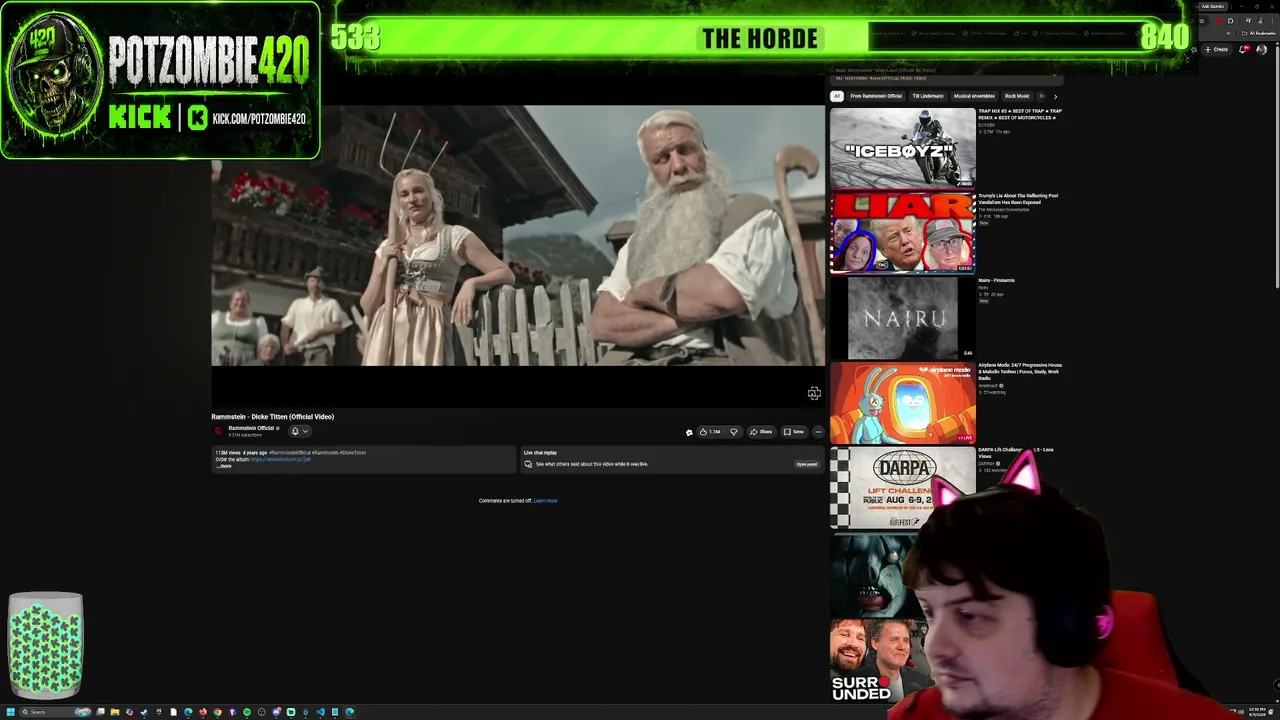Open 'Nairu - Finsternis' video title

pos(996,280)
